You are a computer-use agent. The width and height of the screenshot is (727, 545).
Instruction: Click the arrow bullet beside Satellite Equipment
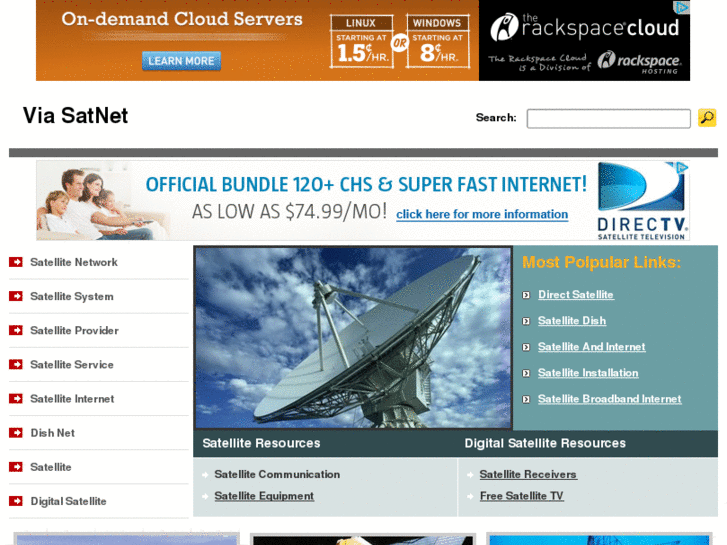[x=205, y=496]
